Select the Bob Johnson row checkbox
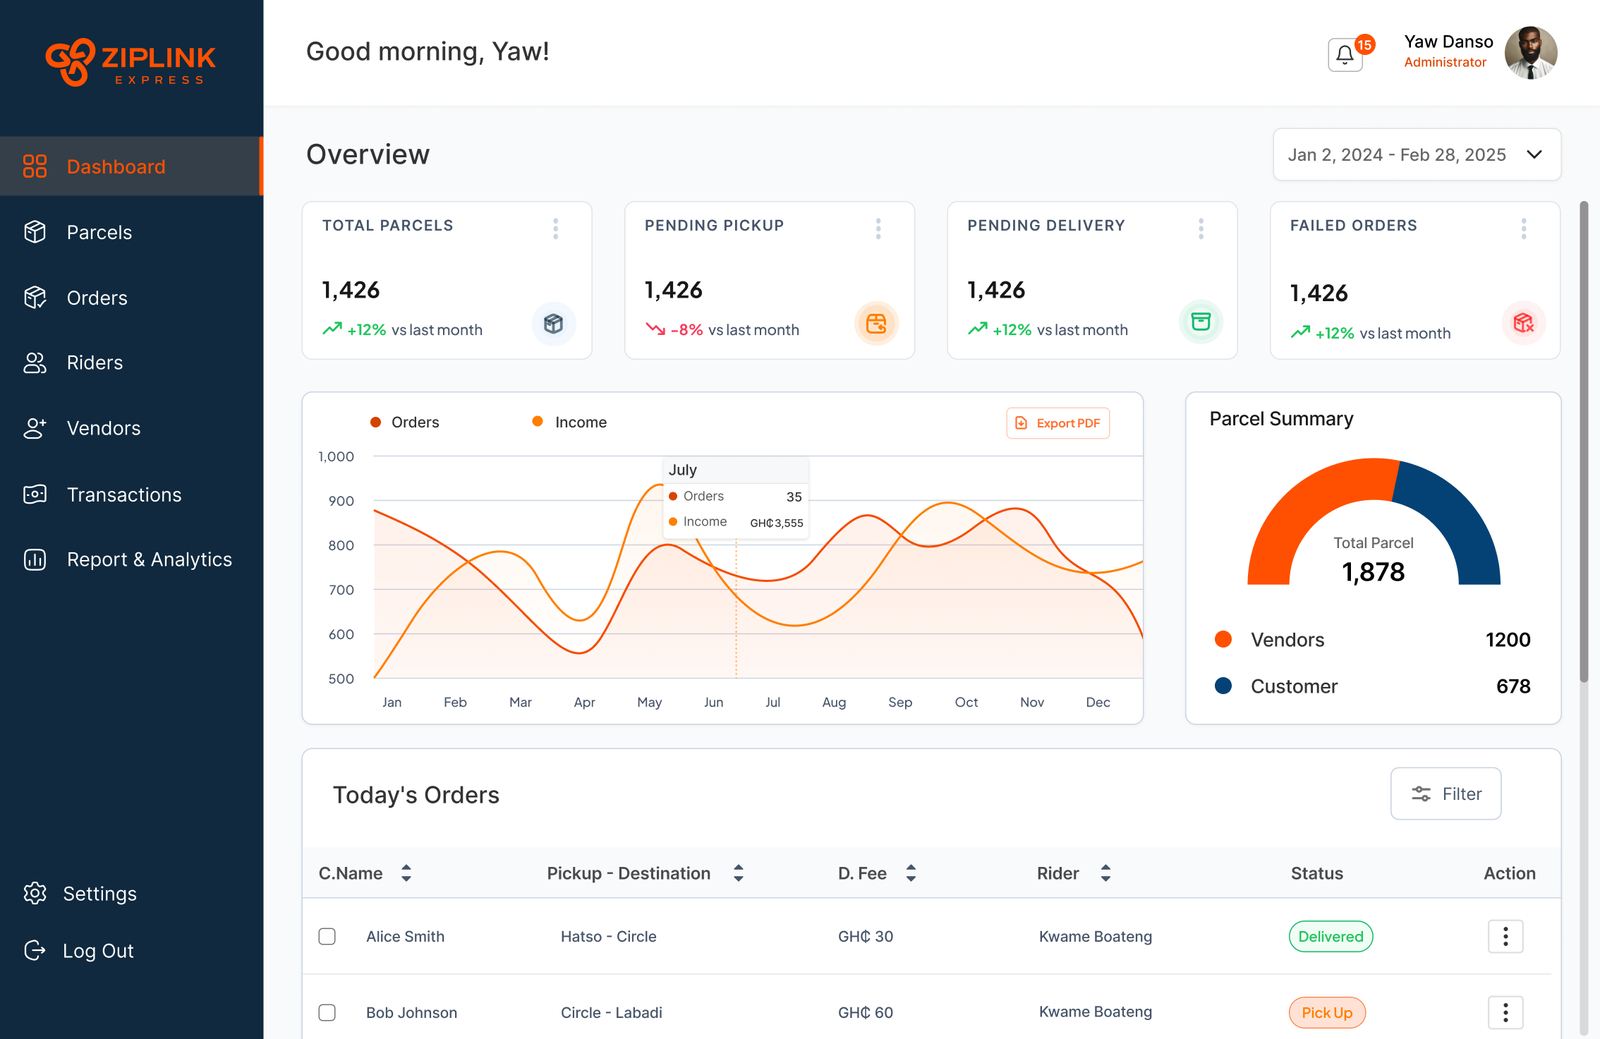This screenshot has width=1600, height=1039. tap(327, 1013)
